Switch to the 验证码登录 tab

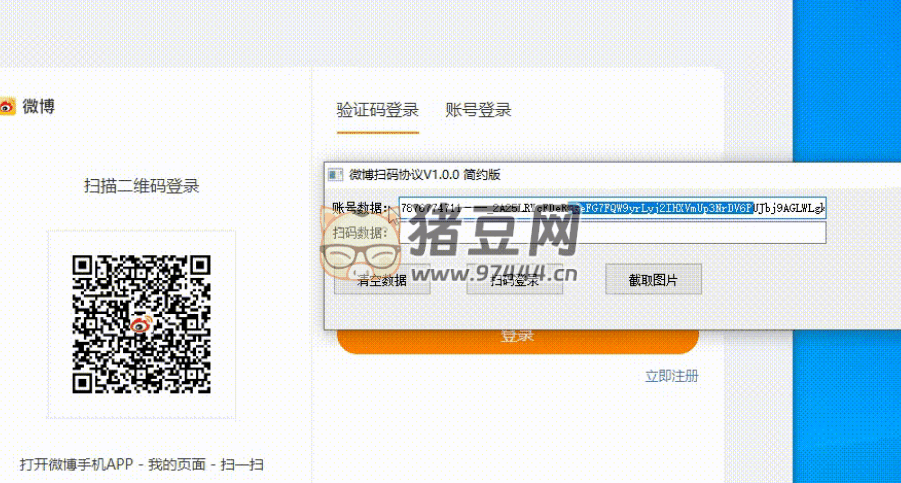pos(377,110)
